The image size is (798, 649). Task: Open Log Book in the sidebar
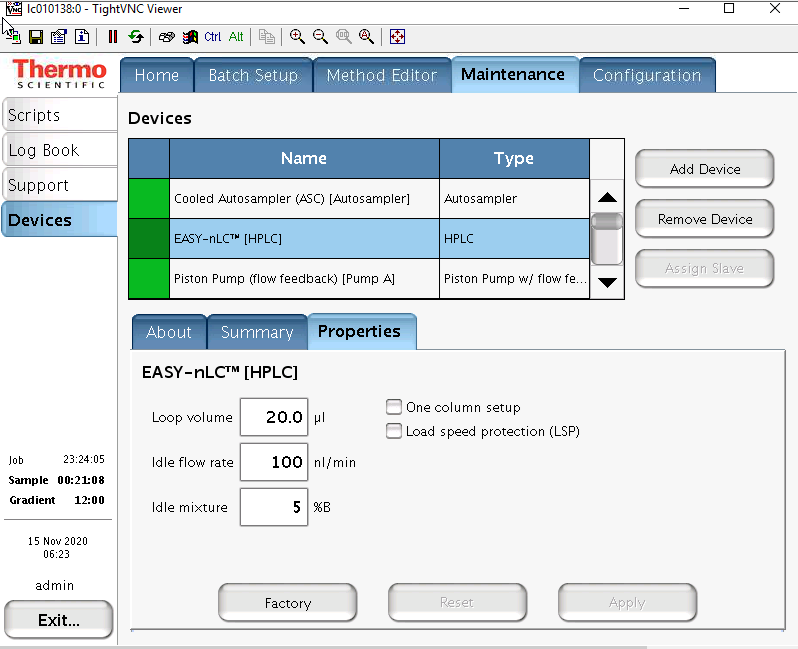59,150
